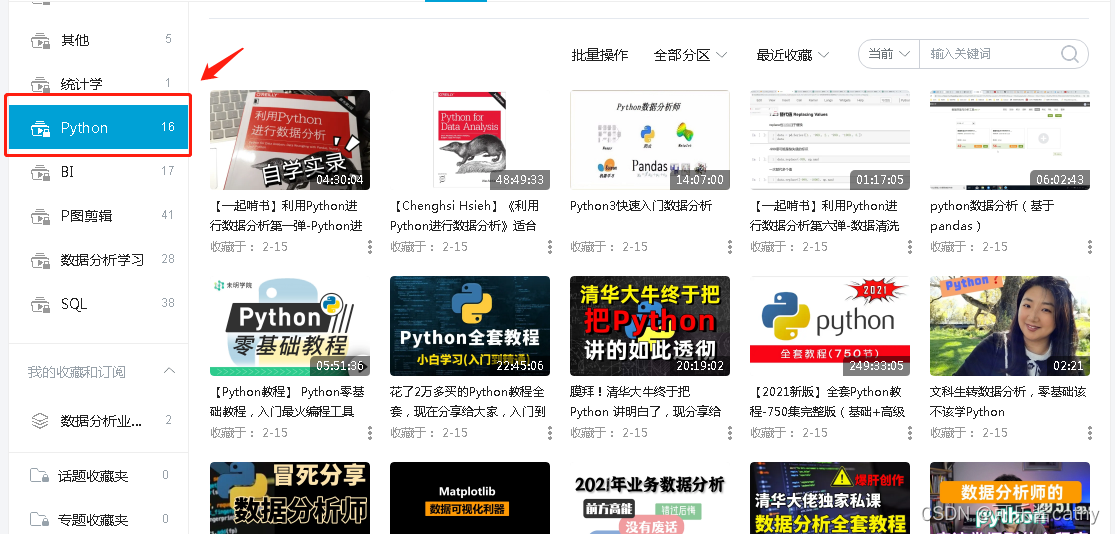
Task: Select the BI favorites folder
Action: 99,172
